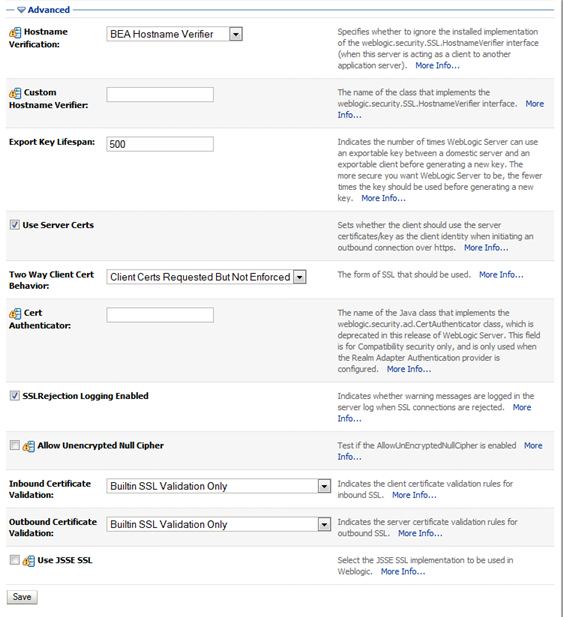
Task: Uncheck the Use Server Certs checkbox
Action: pyautogui.click(x=15, y=225)
